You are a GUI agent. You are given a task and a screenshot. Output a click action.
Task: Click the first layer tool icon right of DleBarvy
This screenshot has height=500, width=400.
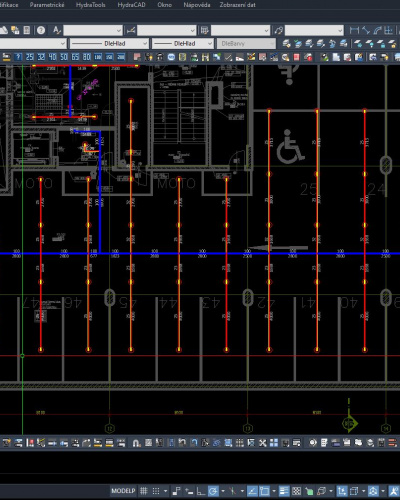click(286, 44)
